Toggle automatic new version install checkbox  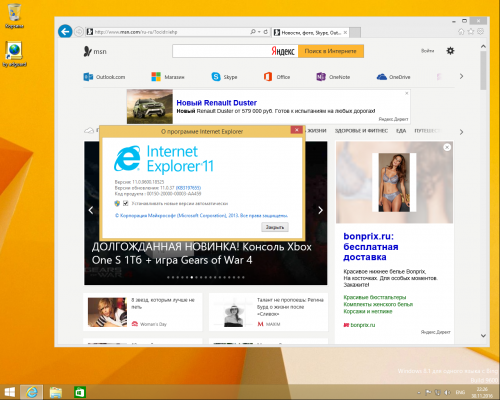click(x=126, y=203)
